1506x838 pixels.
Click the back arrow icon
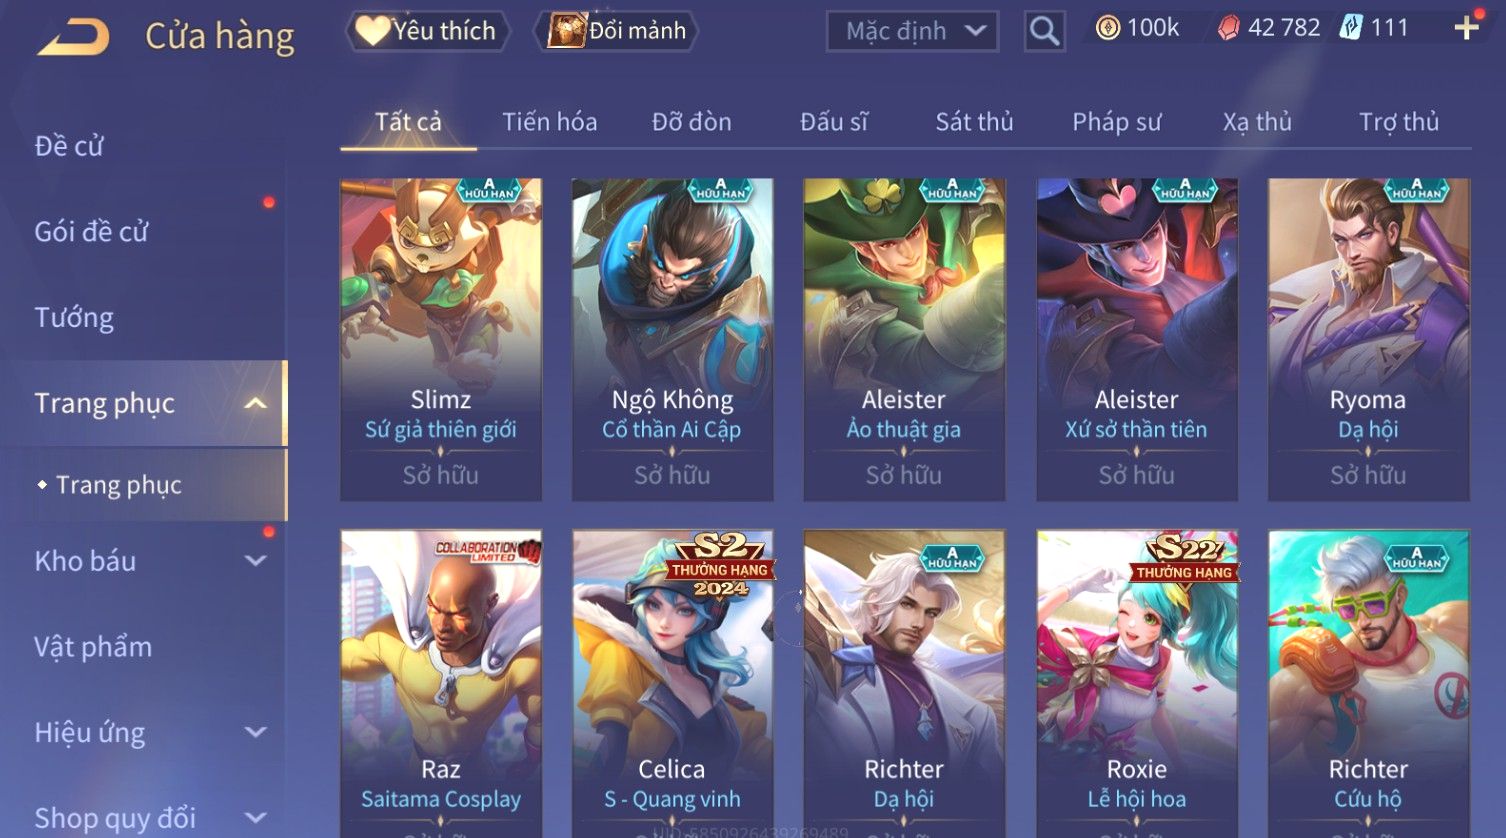73,37
